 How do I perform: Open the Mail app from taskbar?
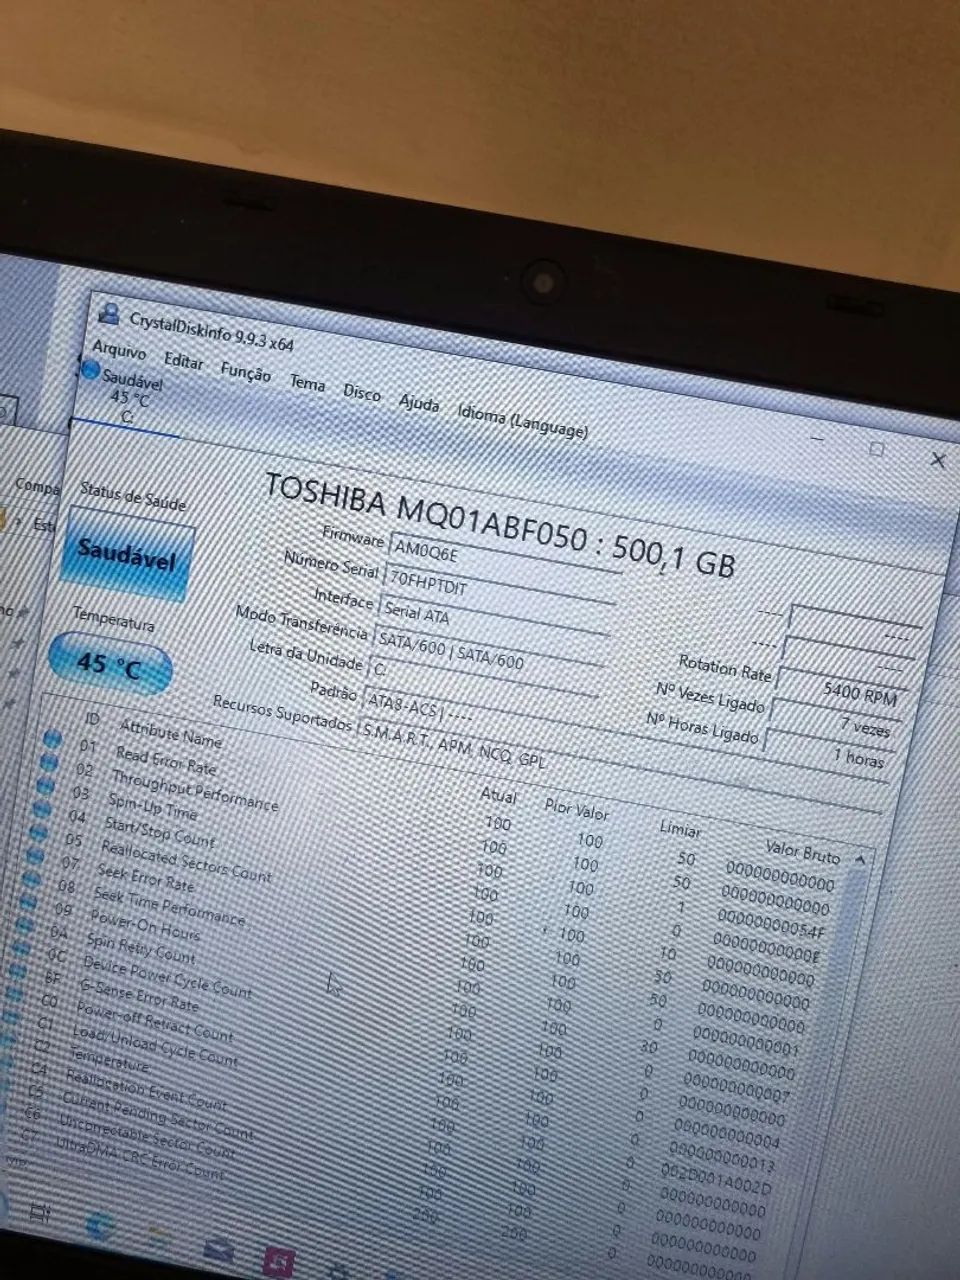(220, 1250)
